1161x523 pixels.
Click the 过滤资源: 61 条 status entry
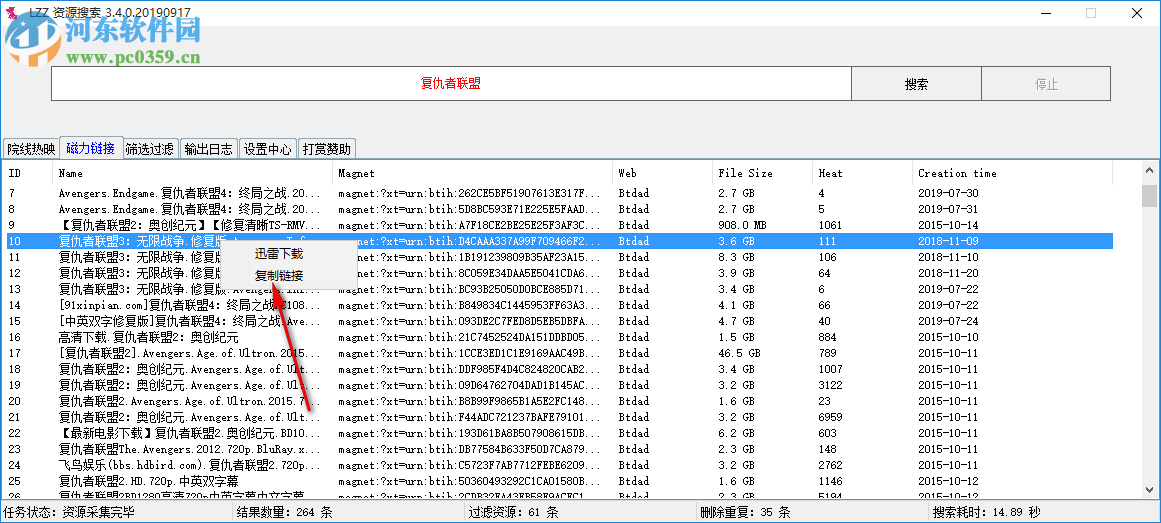click(514, 512)
